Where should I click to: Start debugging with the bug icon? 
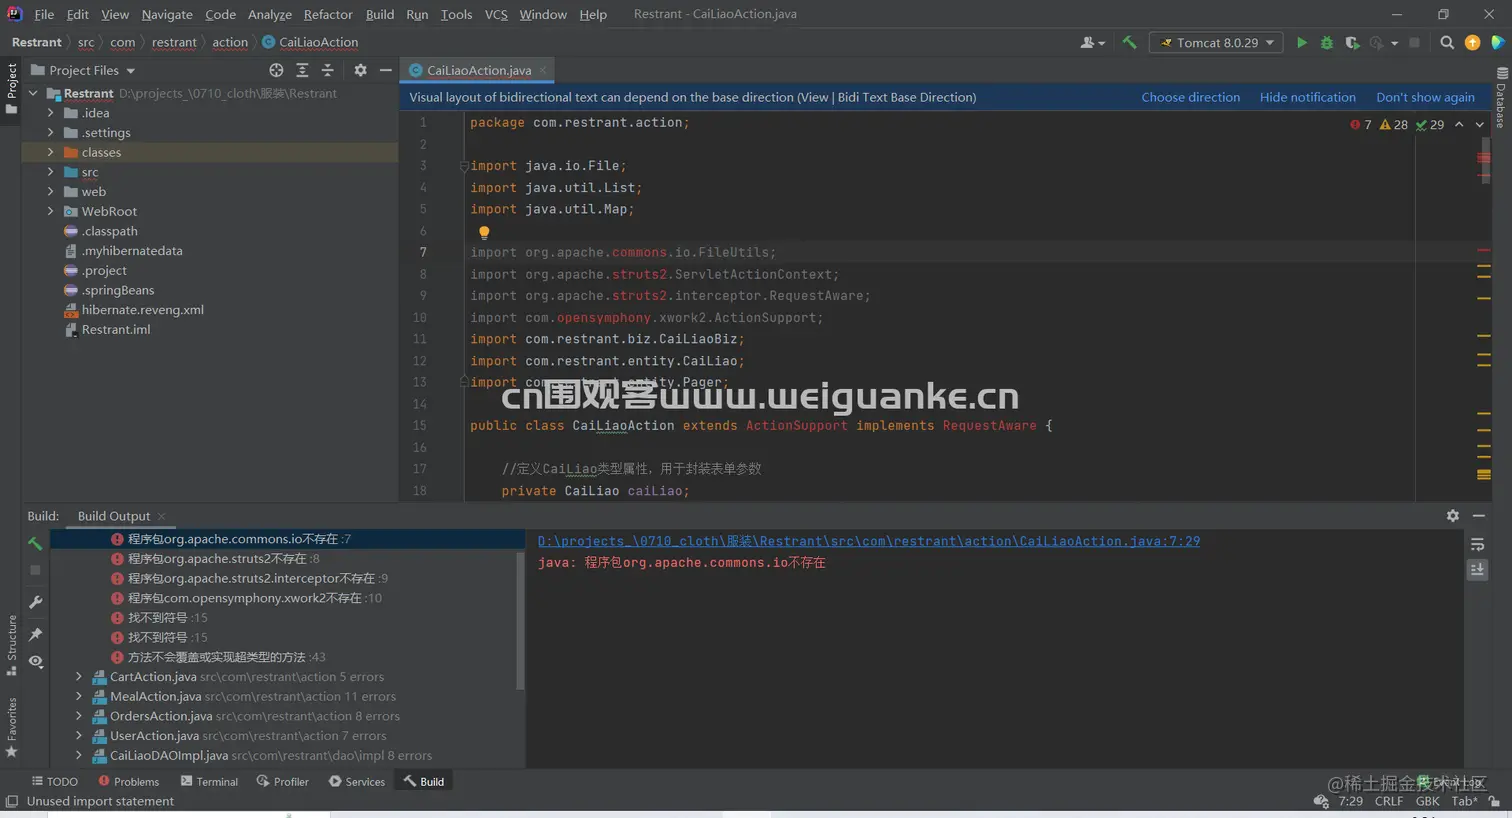pyautogui.click(x=1327, y=43)
